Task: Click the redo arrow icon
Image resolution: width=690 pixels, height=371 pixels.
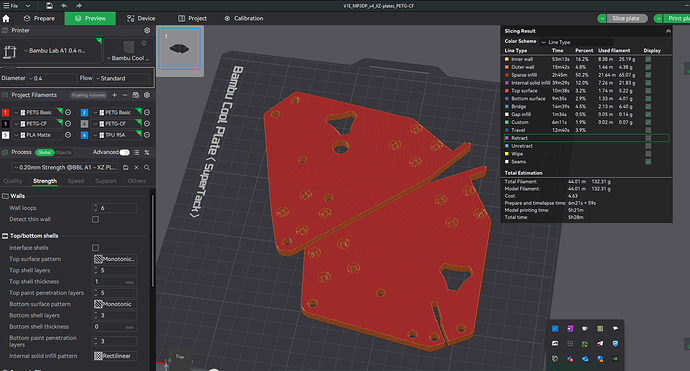Action: pyautogui.click(x=79, y=6)
